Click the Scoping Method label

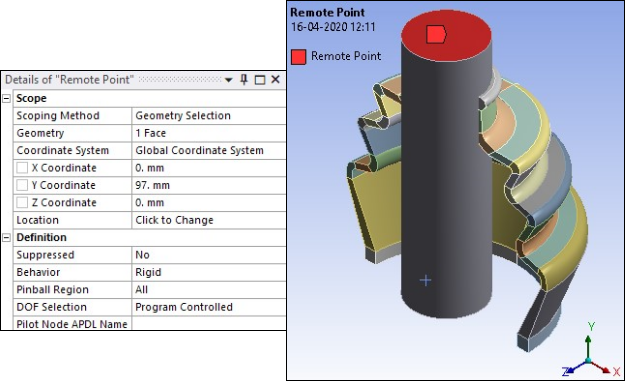pos(58,116)
